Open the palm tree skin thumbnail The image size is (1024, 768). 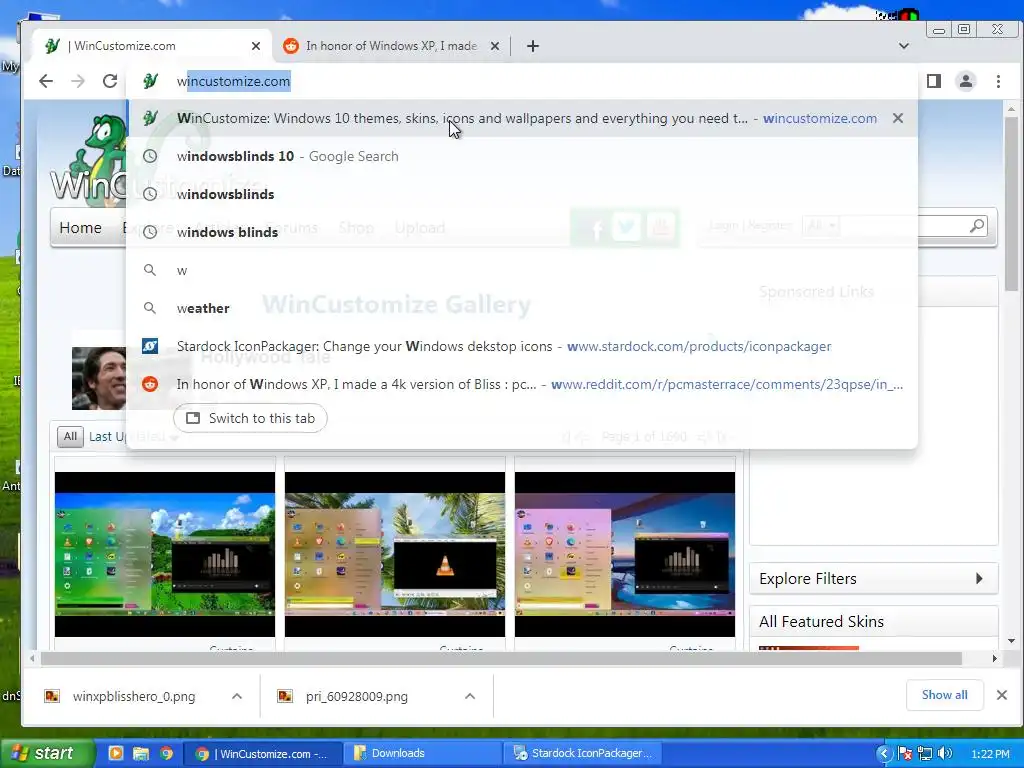394,554
